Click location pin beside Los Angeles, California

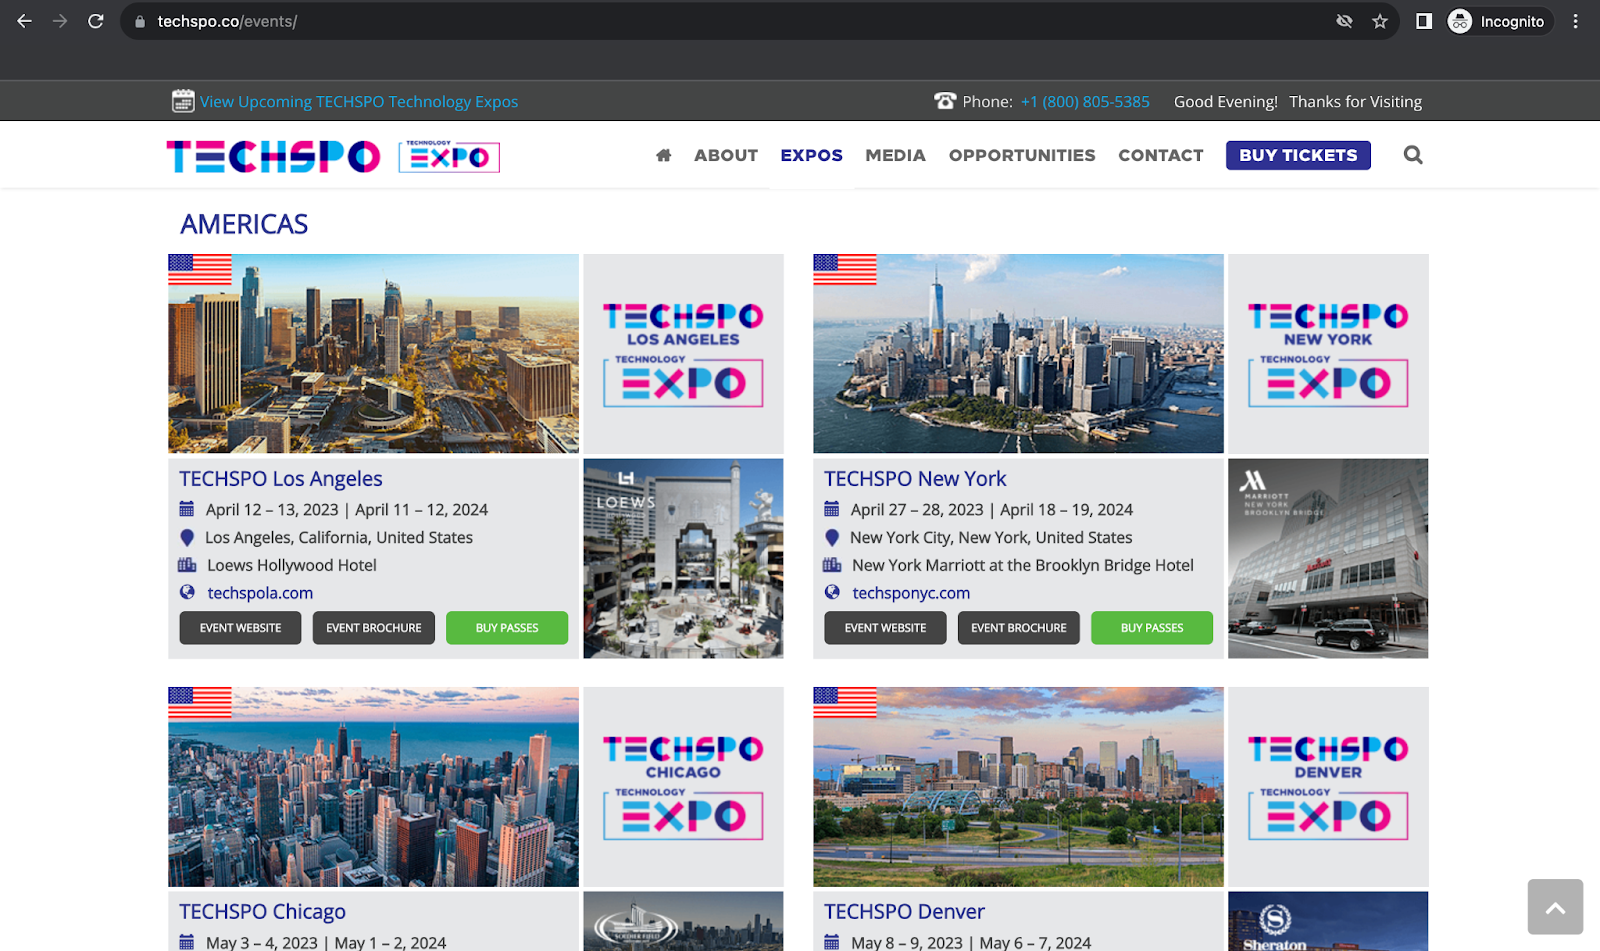(x=186, y=537)
